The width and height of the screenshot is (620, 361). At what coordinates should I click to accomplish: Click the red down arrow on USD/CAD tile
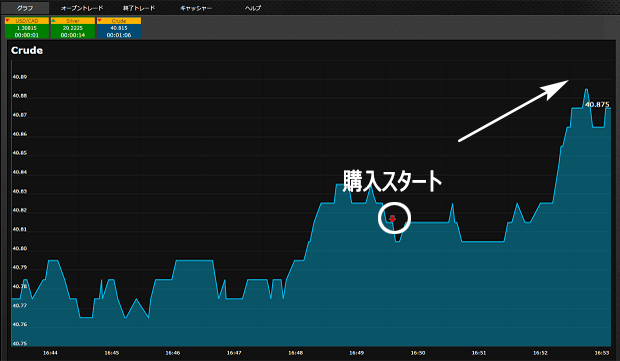point(8,21)
